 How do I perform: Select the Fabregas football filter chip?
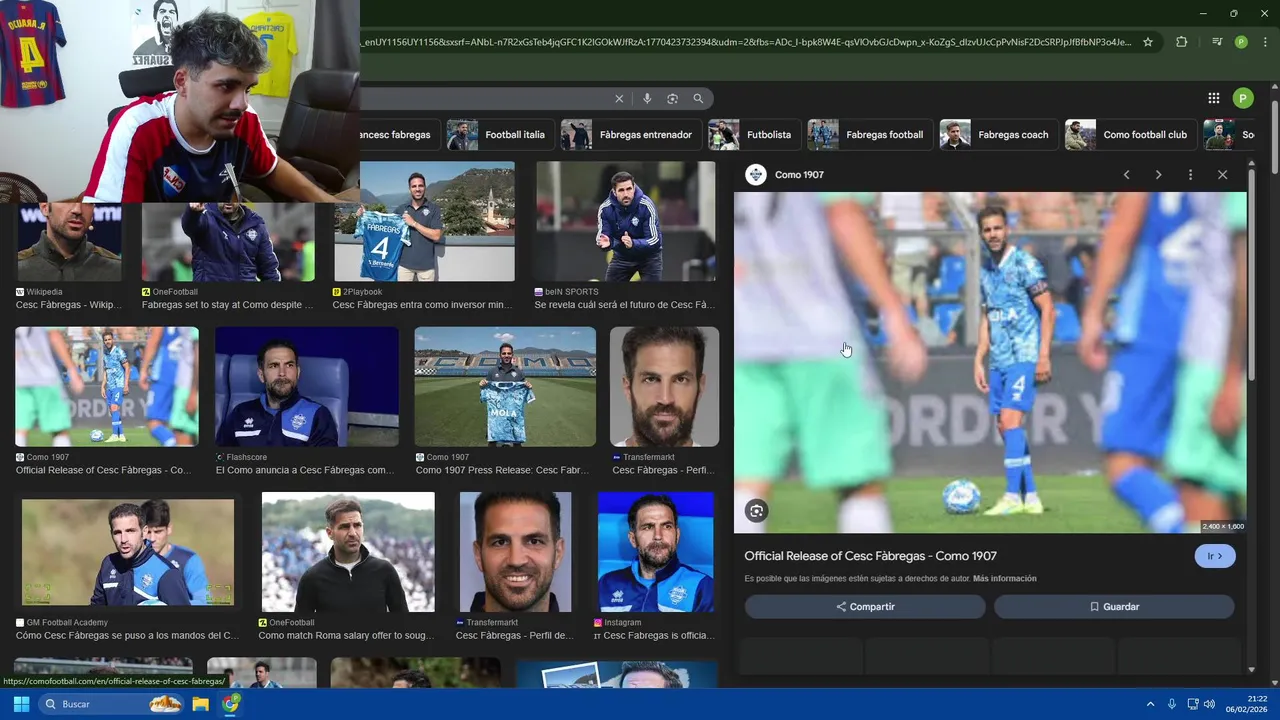point(870,135)
